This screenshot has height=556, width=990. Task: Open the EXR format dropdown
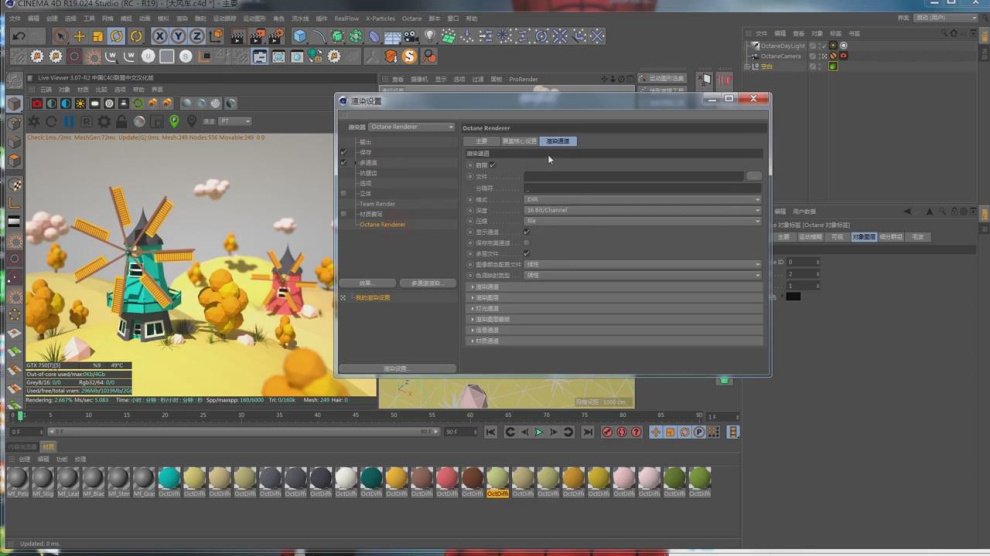(642, 199)
